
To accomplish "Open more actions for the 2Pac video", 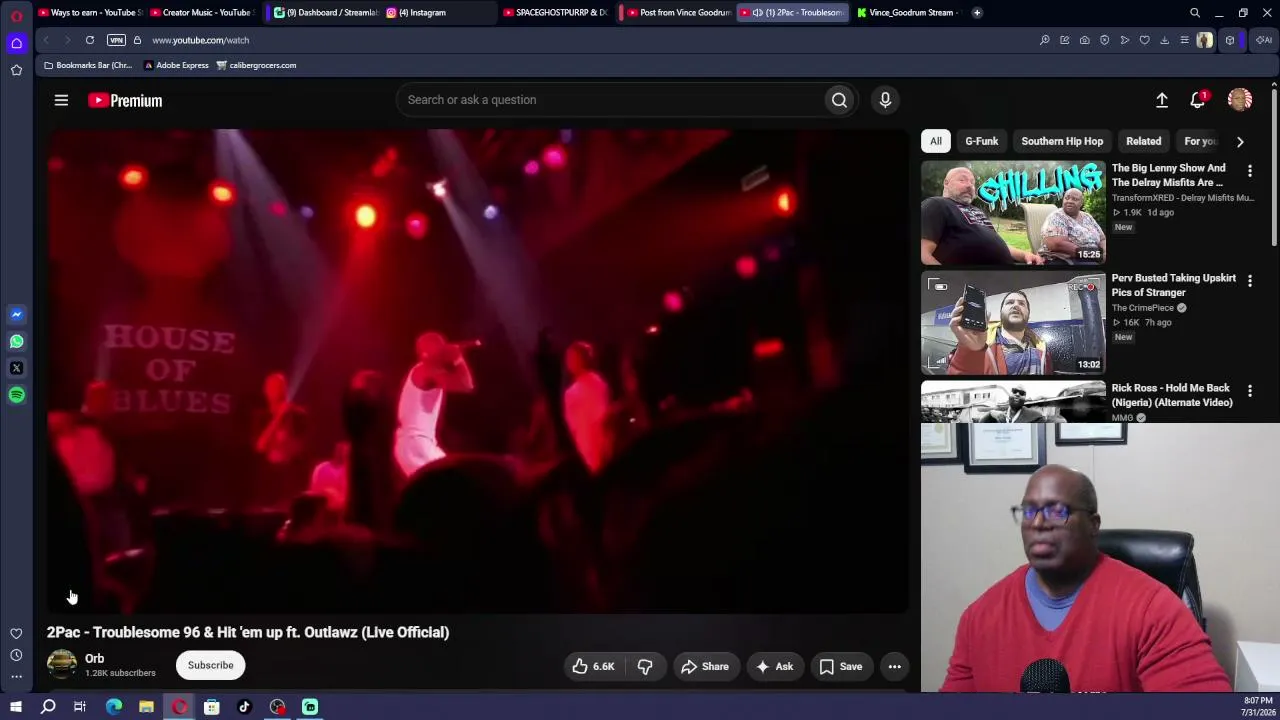I will (895, 666).
